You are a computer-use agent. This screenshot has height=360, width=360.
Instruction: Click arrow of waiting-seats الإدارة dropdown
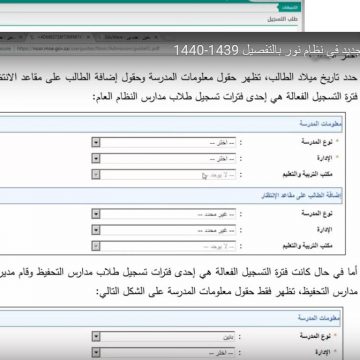click(96, 230)
